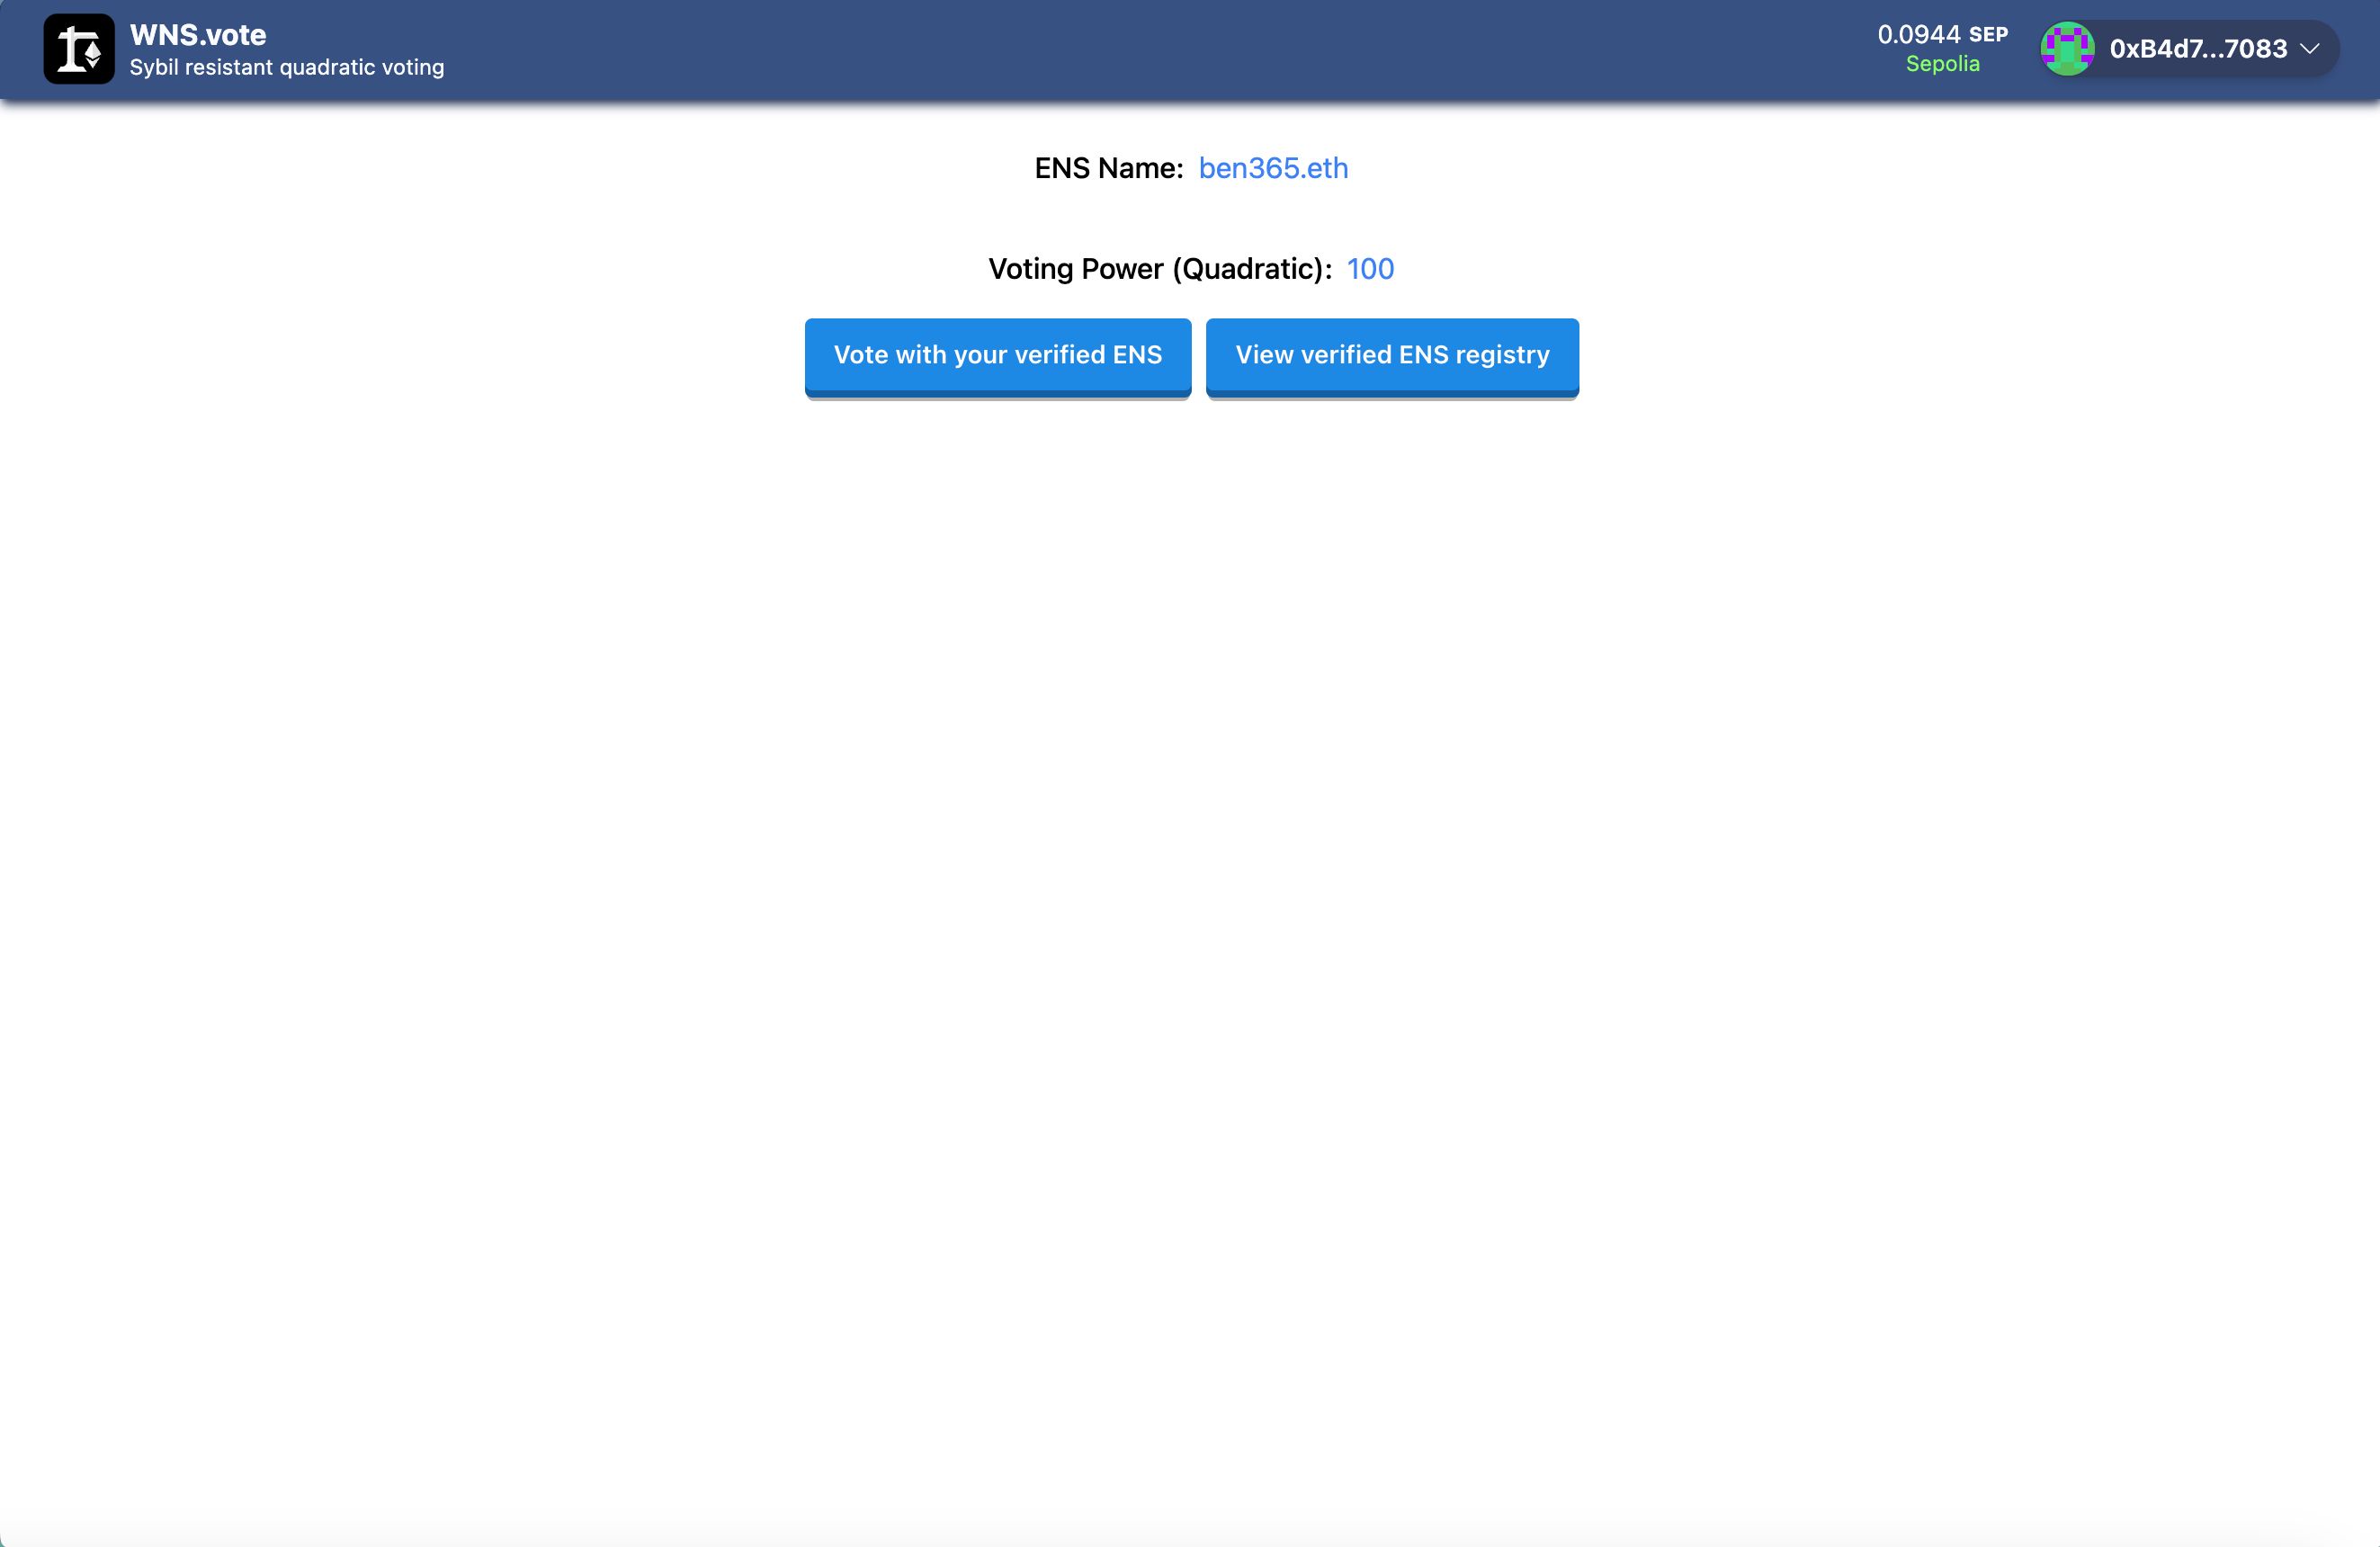Select the Sepolia network label
This screenshot has width=2380, height=1547.
point(1942,64)
